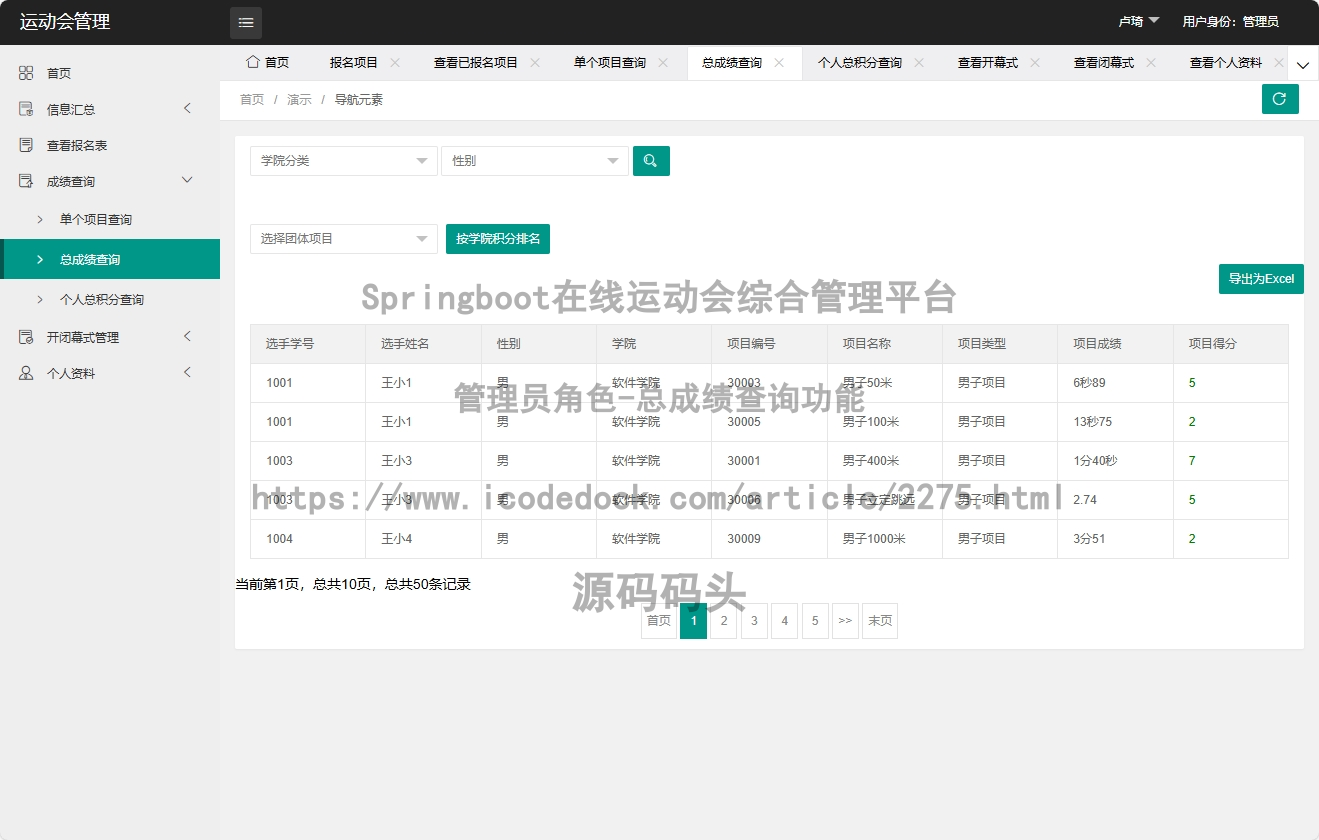Switch to the 首页 tab
The image size is (1319, 840).
(x=267, y=62)
